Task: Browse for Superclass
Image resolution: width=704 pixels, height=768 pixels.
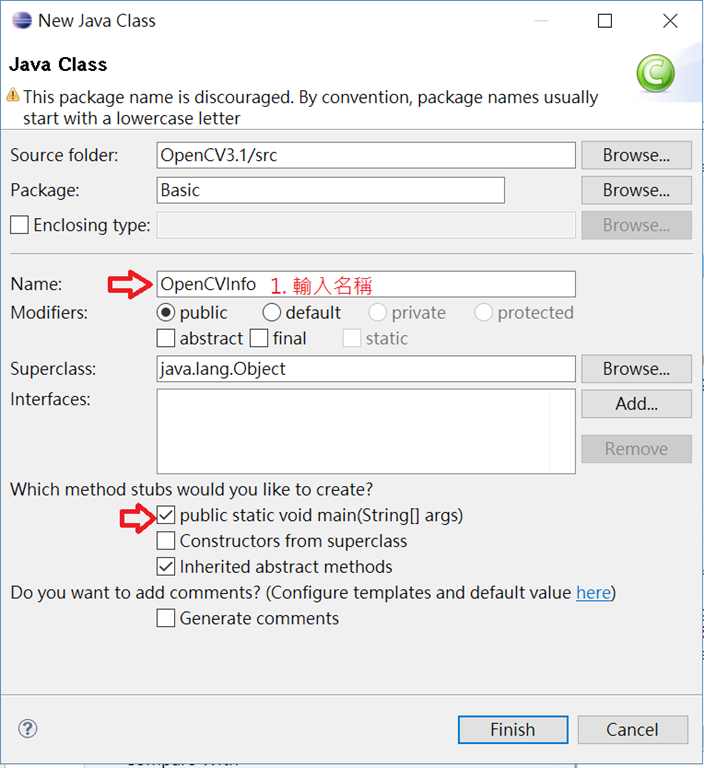Action: pyautogui.click(x=636, y=369)
